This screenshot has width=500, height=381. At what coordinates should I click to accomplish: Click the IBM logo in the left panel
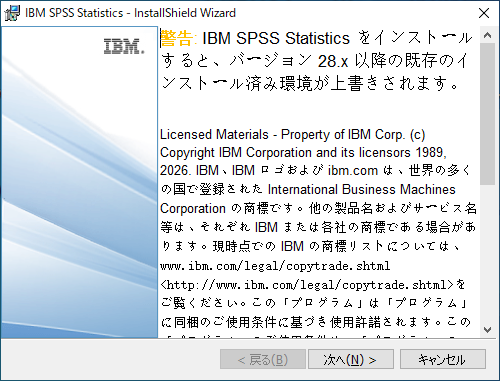pyautogui.click(x=124, y=46)
